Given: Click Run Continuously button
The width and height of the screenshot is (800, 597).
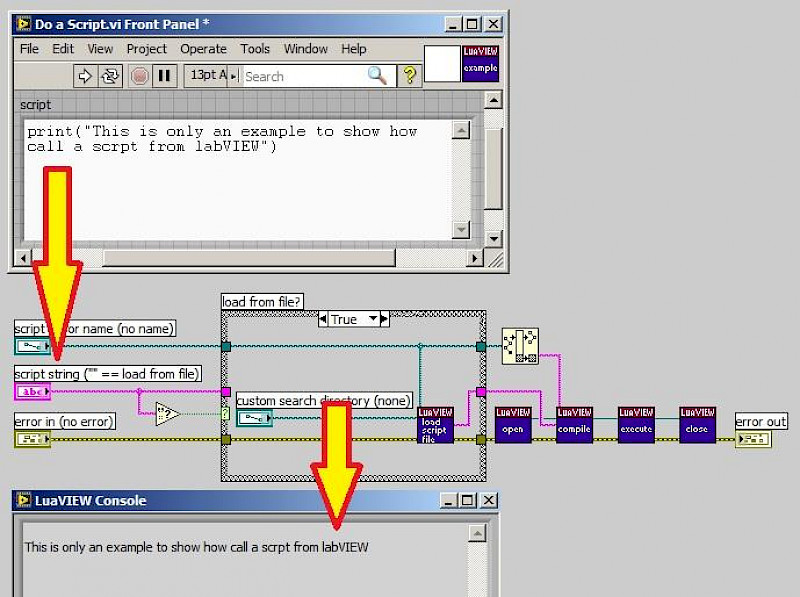Looking at the screenshot, I should tap(110, 76).
